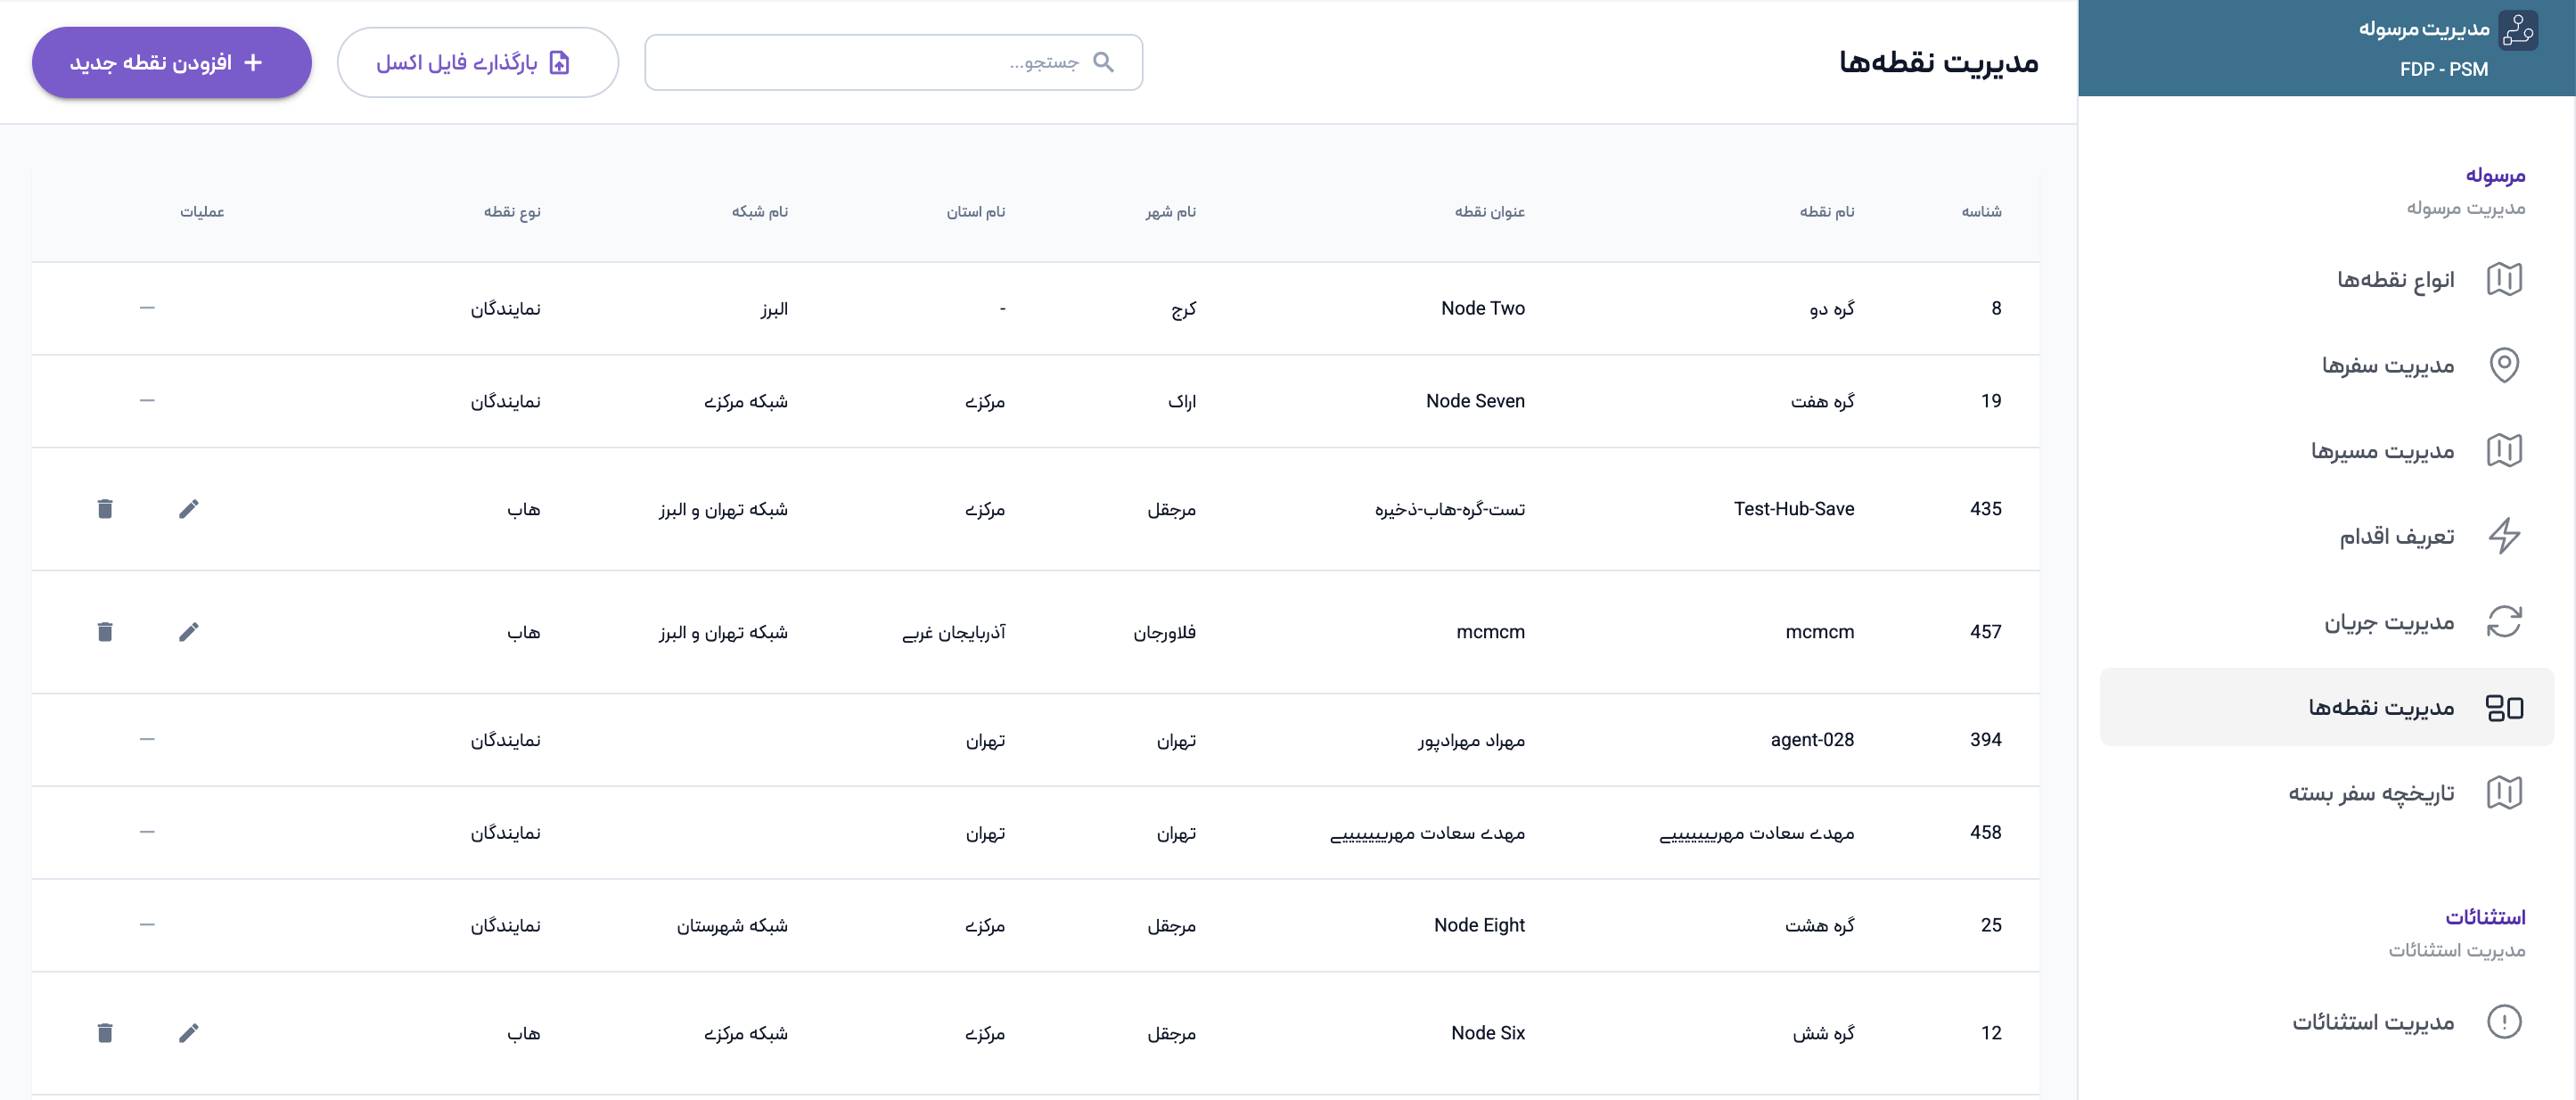2576x1100 pixels.
Task: Click trash icon in mcmcm row
Action: 105,632
